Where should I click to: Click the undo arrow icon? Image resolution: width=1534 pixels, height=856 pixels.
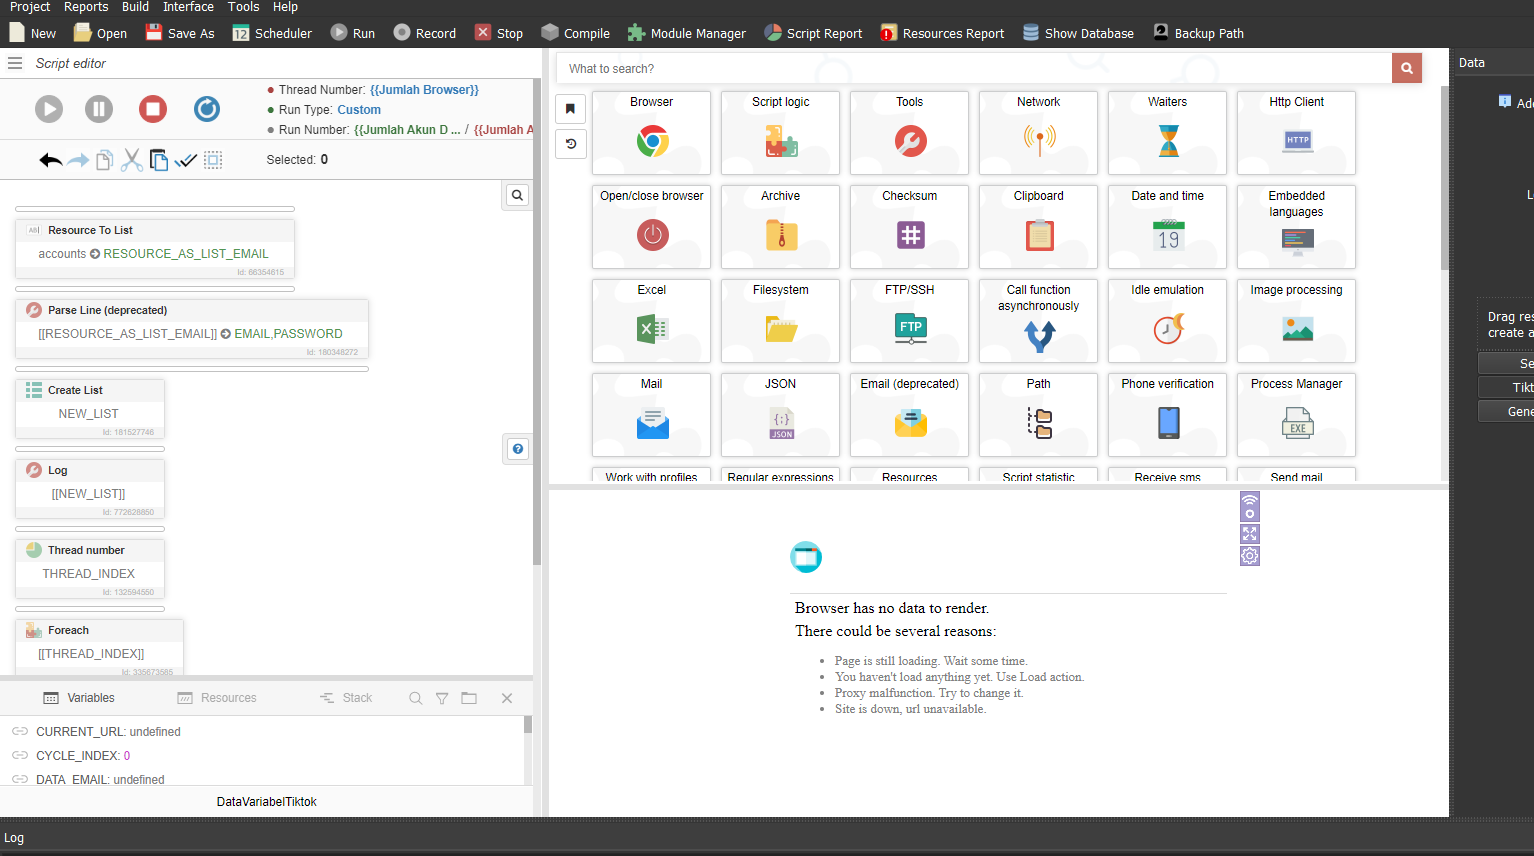(50, 160)
